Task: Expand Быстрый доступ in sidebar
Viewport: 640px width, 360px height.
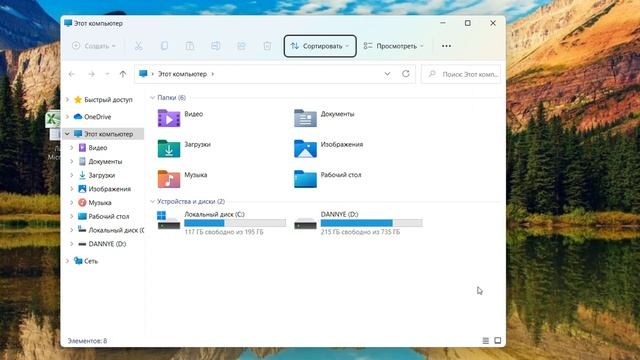Action: (x=67, y=100)
